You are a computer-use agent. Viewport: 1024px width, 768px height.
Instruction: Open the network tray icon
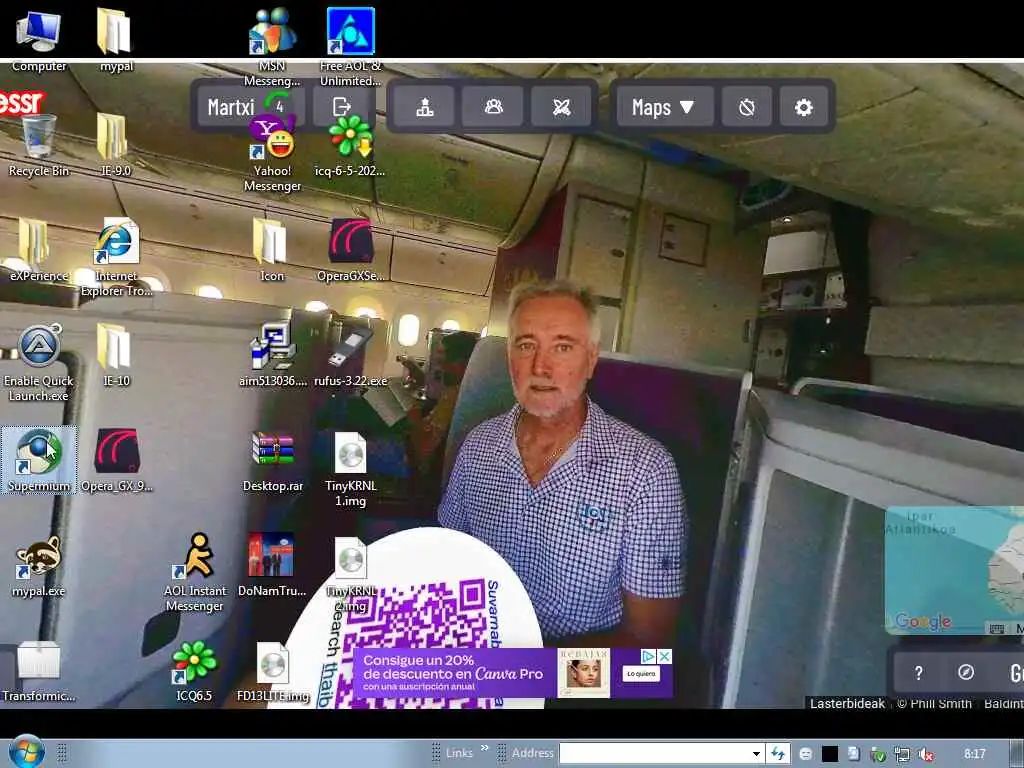point(902,754)
